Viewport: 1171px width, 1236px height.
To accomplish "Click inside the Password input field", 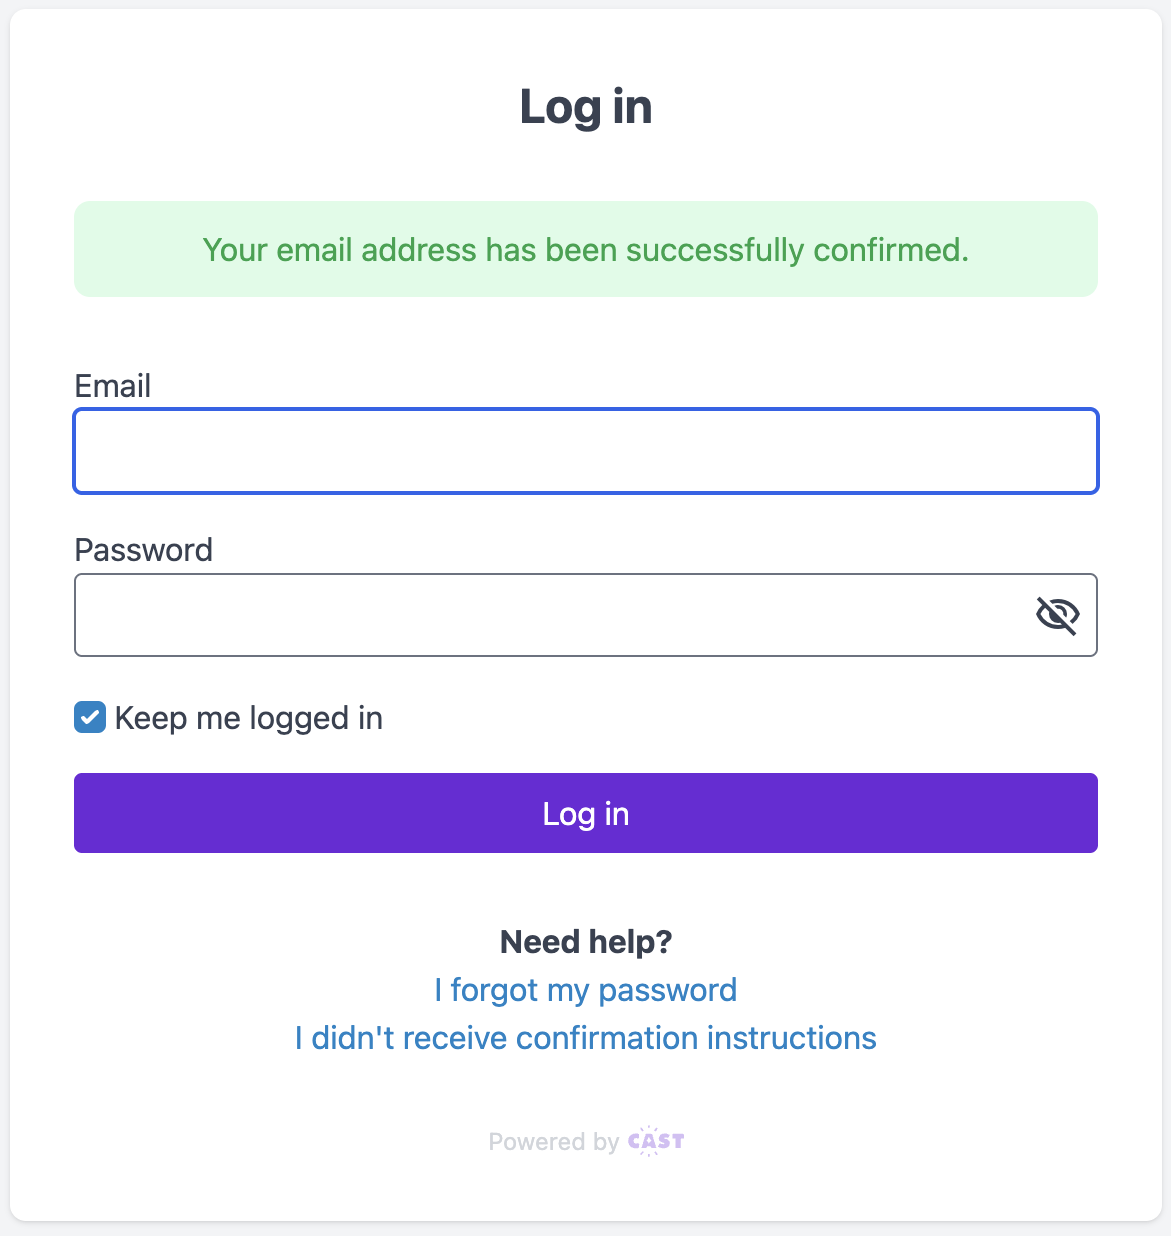I will tap(550, 615).
